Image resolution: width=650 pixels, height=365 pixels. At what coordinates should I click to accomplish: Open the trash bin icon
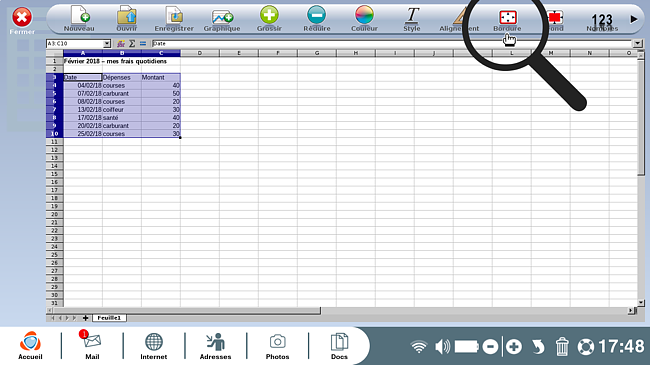[x=562, y=346]
